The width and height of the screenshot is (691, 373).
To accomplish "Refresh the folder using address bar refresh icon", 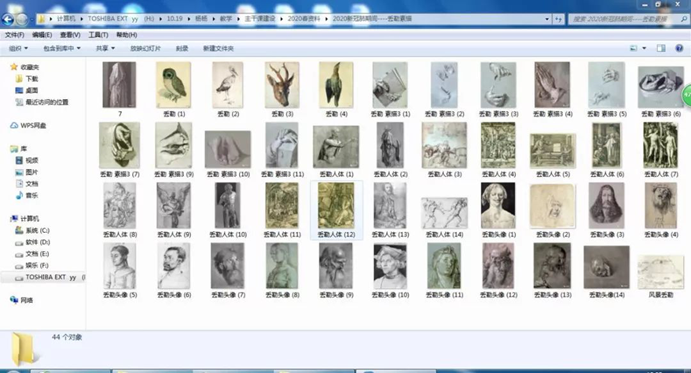I will click(558, 19).
